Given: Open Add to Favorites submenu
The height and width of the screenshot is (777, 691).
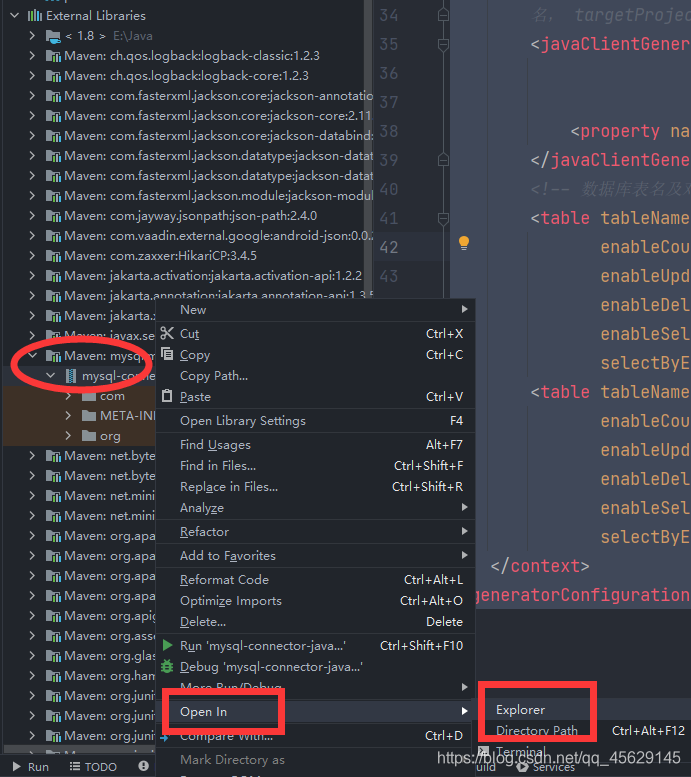Looking at the screenshot, I should point(315,555).
